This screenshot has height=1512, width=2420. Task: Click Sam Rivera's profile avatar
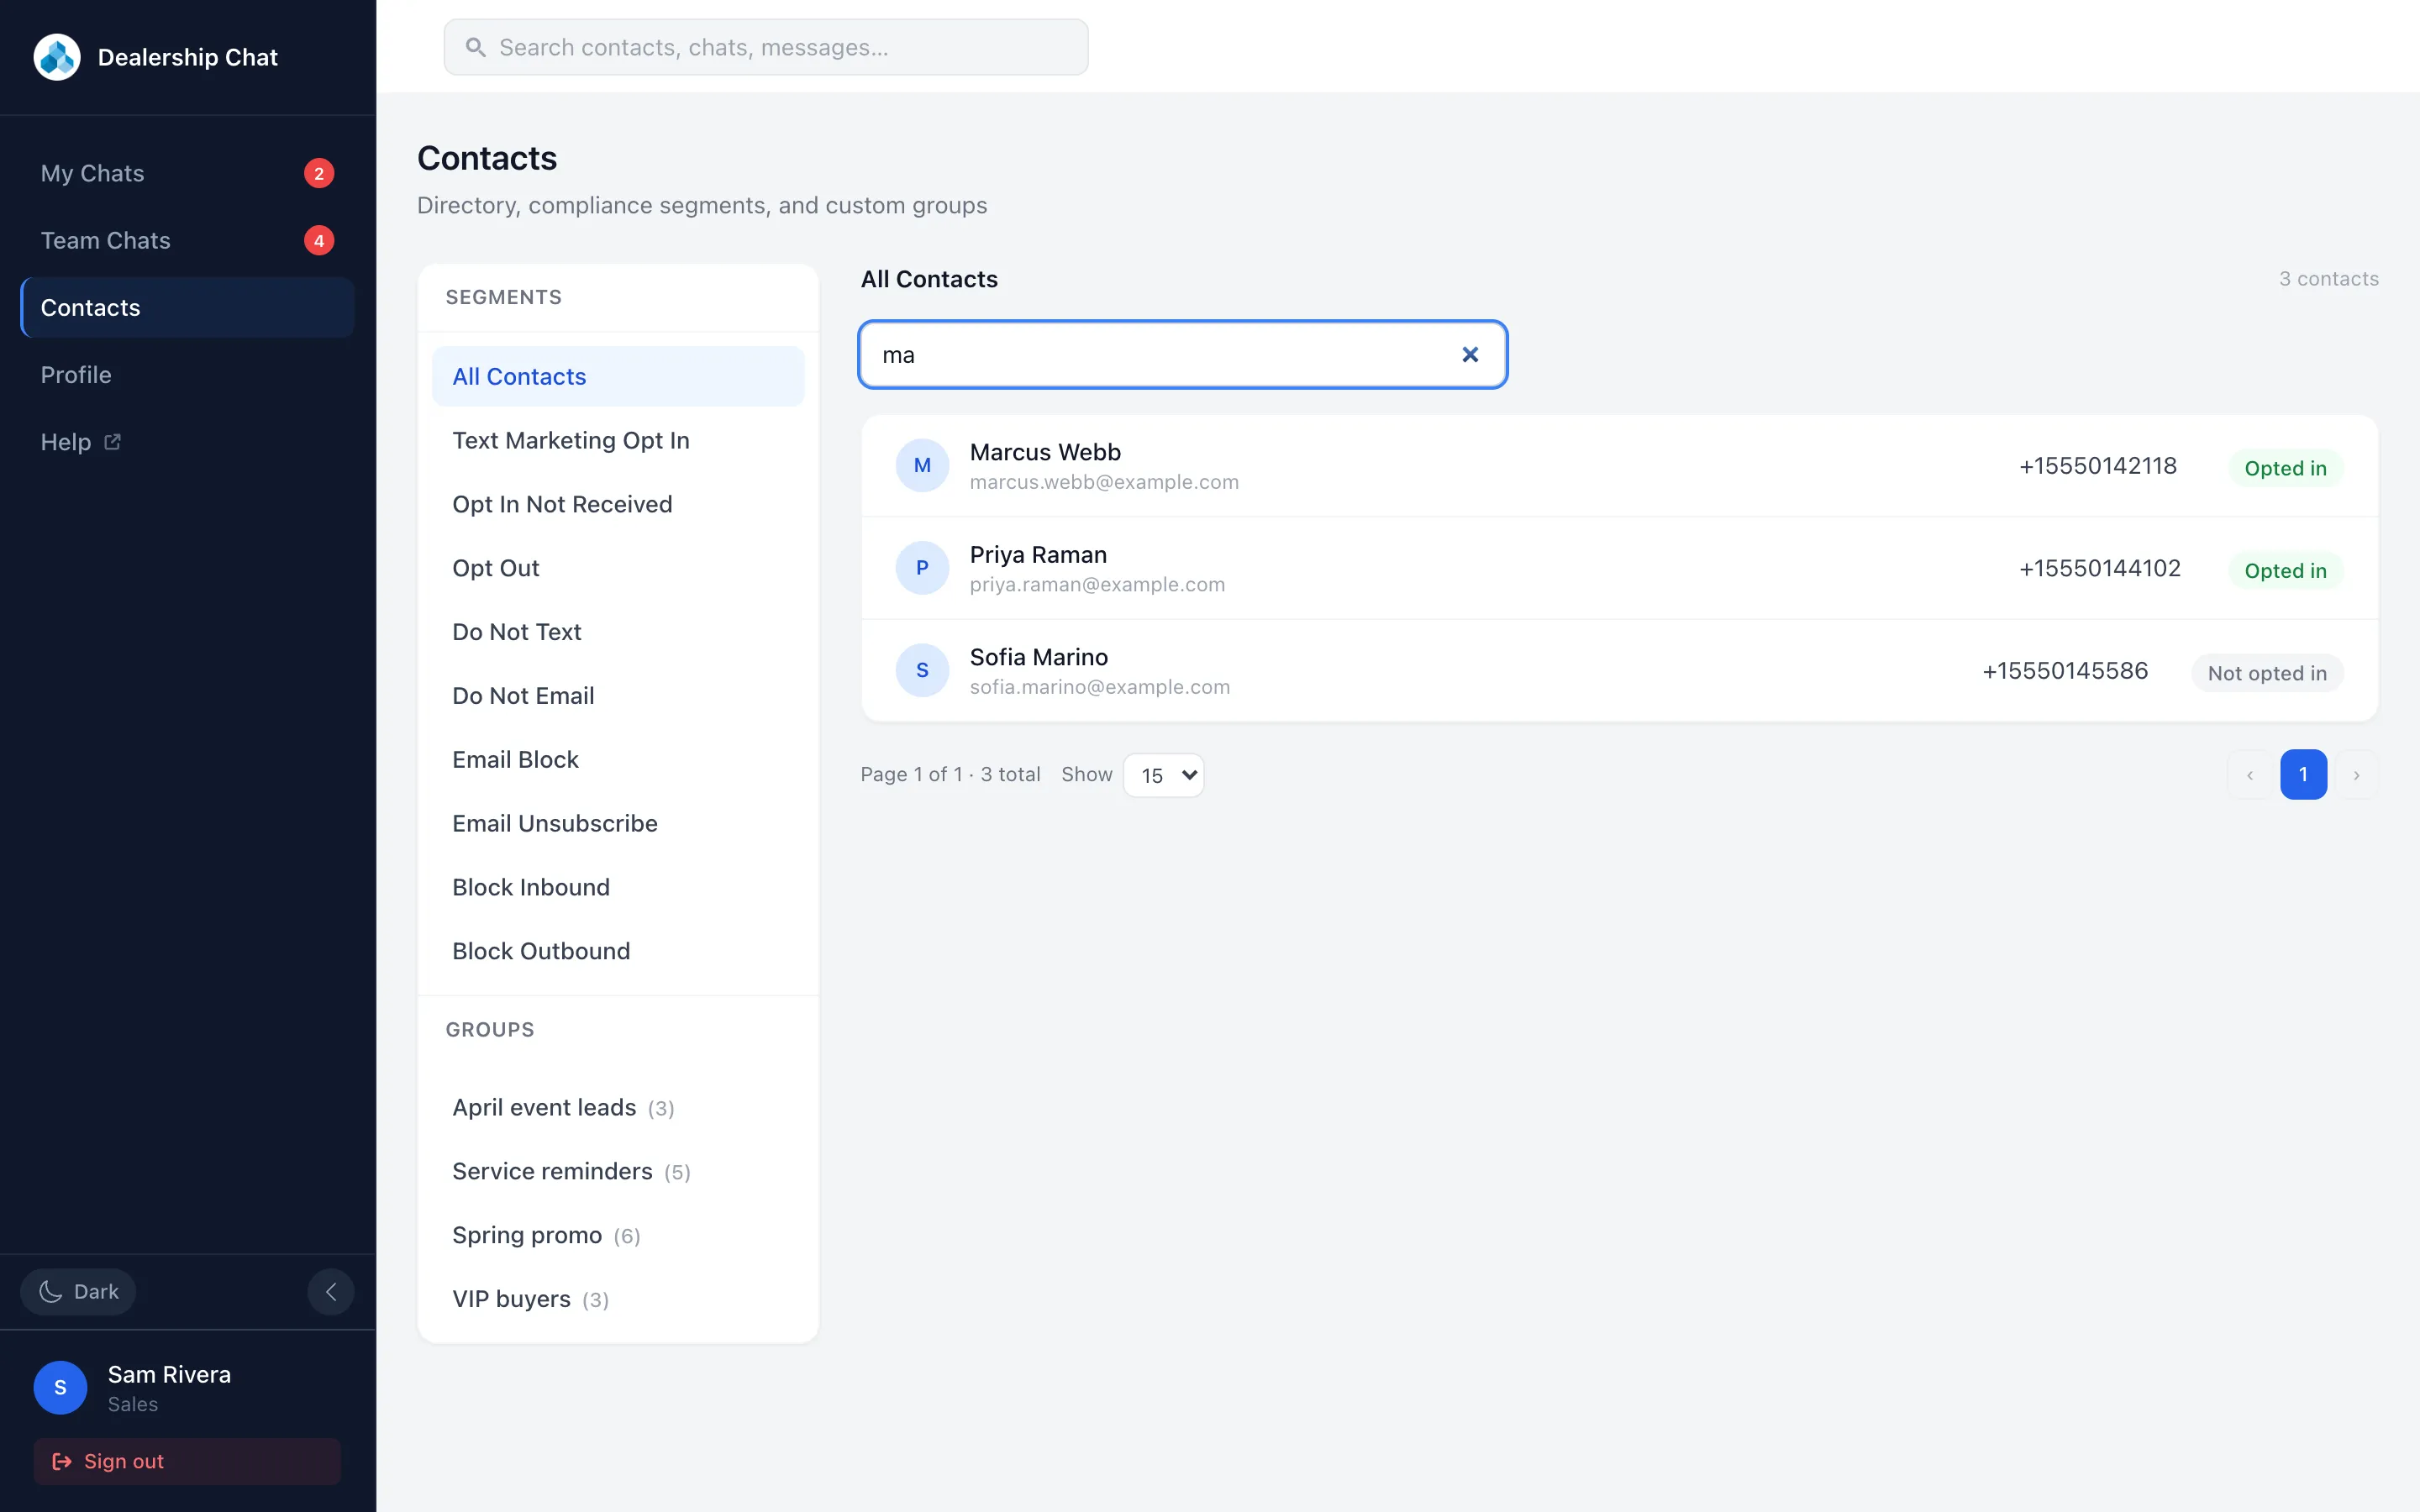[x=60, y=1387]
